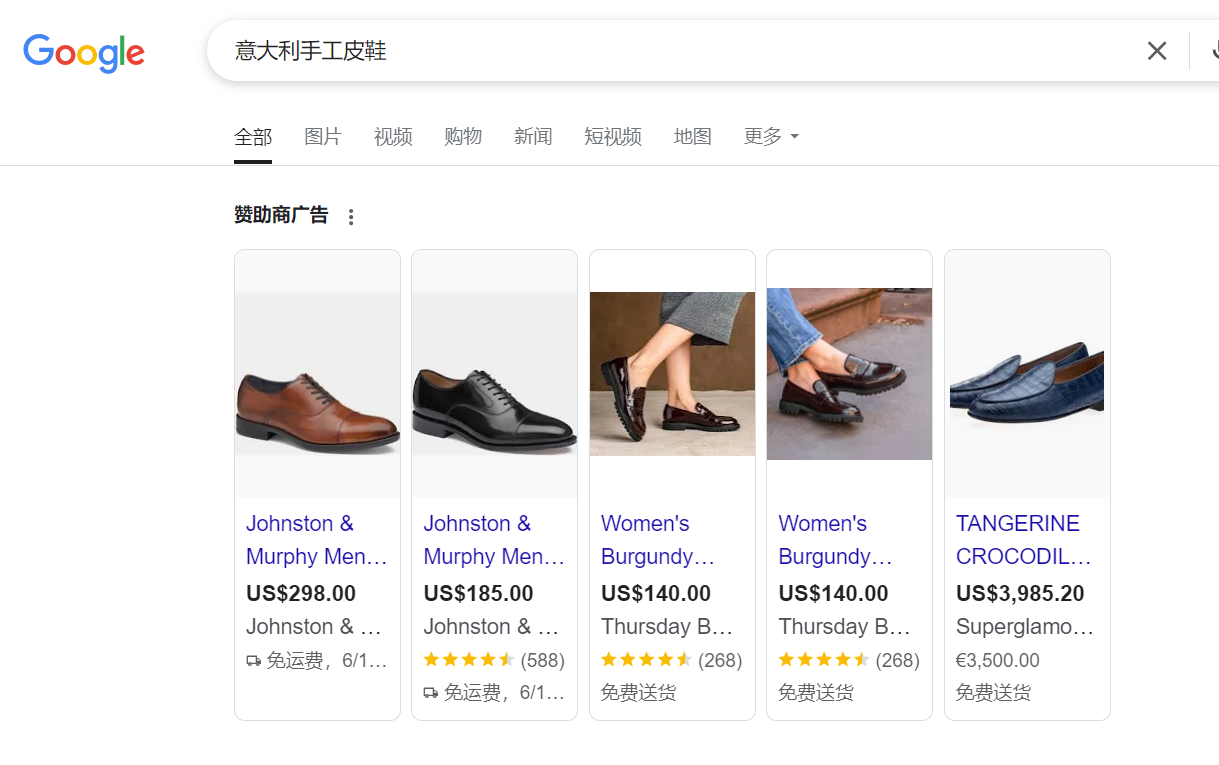
Task: Select the 全部 tab
Action: click(253, 137)
